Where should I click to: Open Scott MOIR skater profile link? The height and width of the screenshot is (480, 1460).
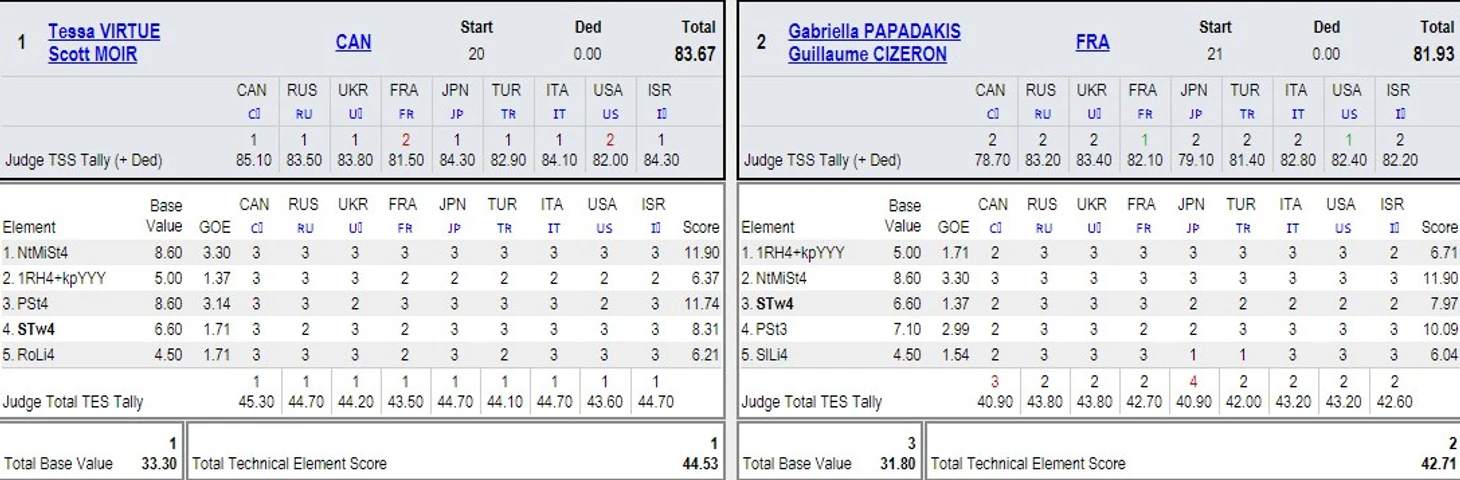point(93,54)
